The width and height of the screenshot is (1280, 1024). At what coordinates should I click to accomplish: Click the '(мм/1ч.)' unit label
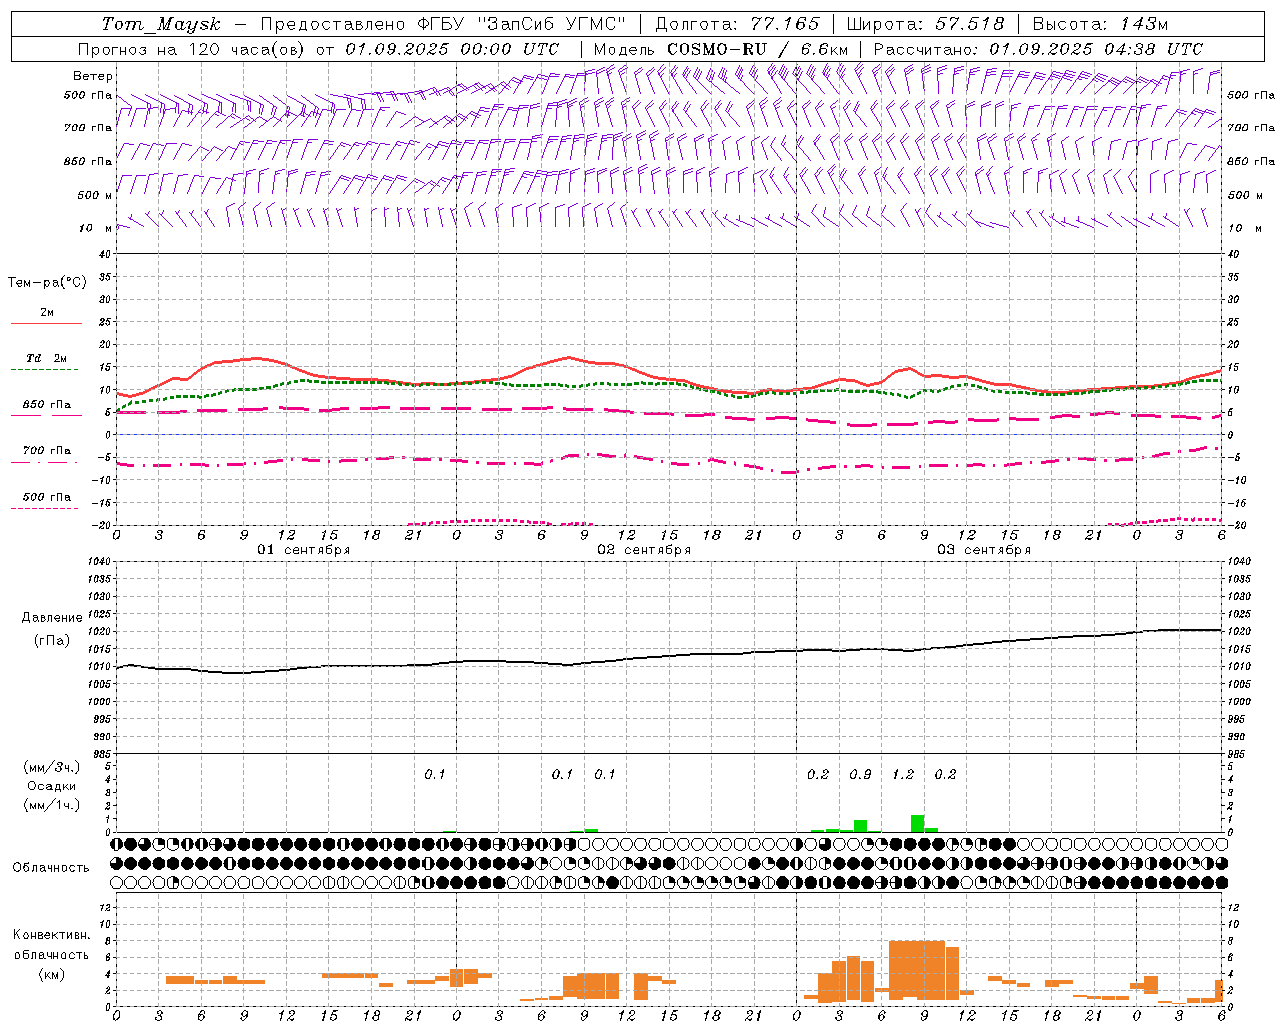(x=52, y=805)
